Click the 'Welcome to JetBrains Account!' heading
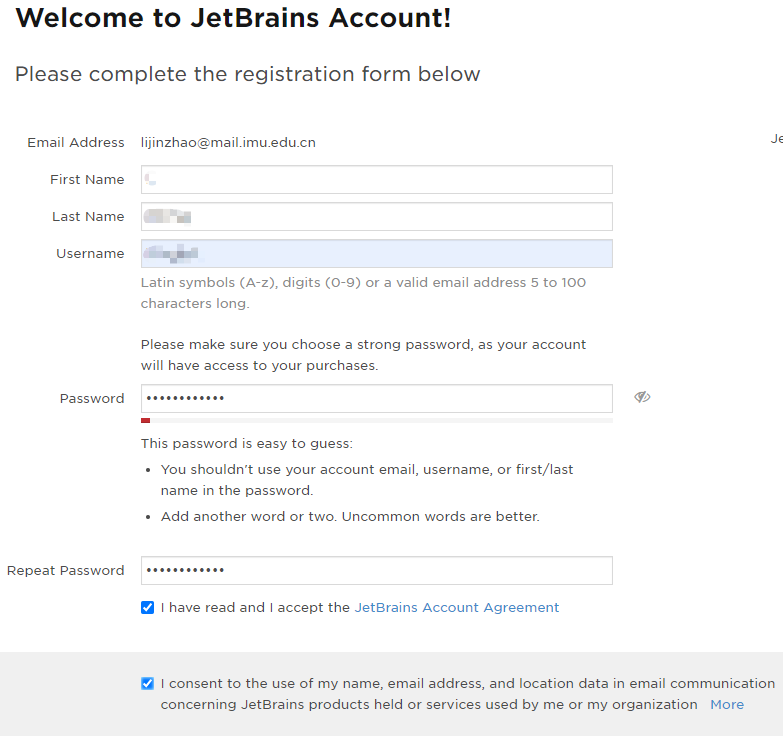Image resolution: width=783 pixels, height=744 pixels. (x=233, y=18)
